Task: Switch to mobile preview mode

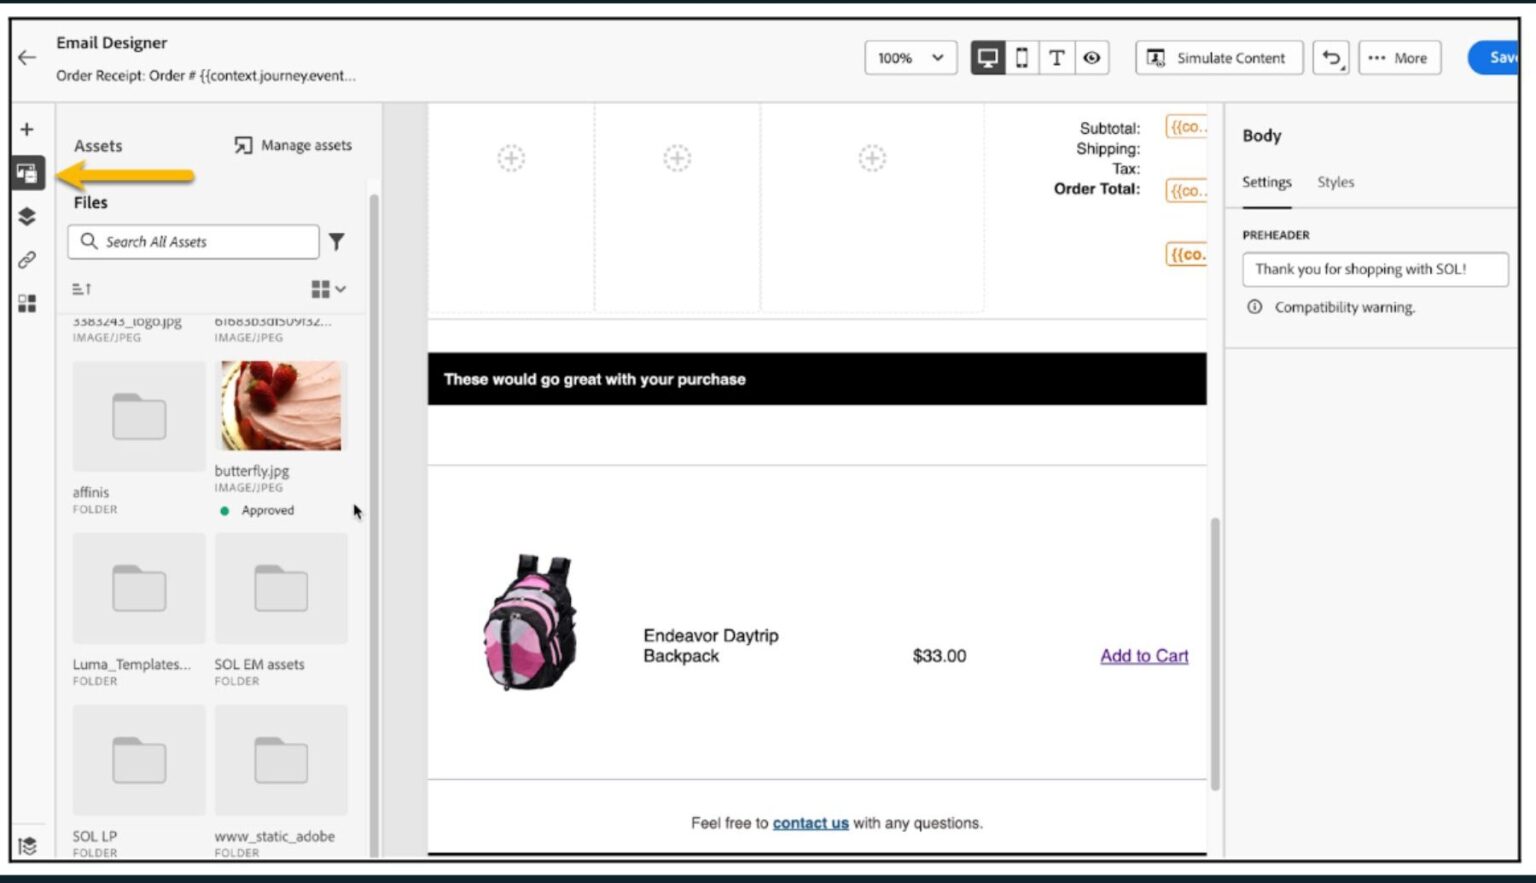Action: [1021, 57]
